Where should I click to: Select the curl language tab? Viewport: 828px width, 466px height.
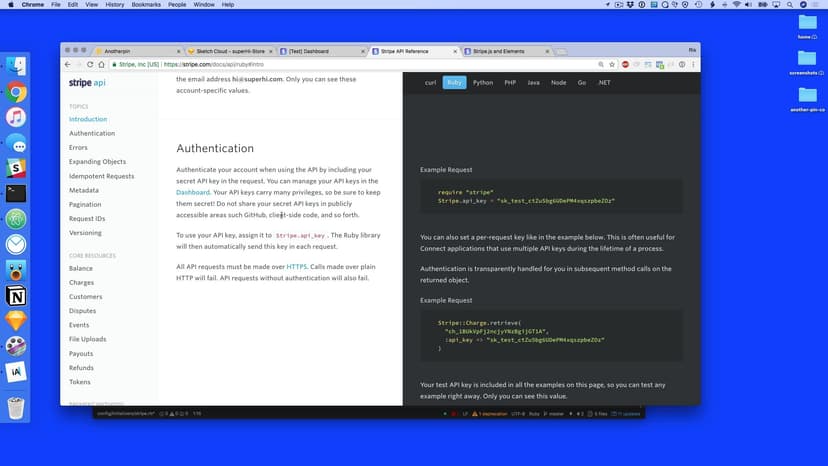(x=430, y=83)
